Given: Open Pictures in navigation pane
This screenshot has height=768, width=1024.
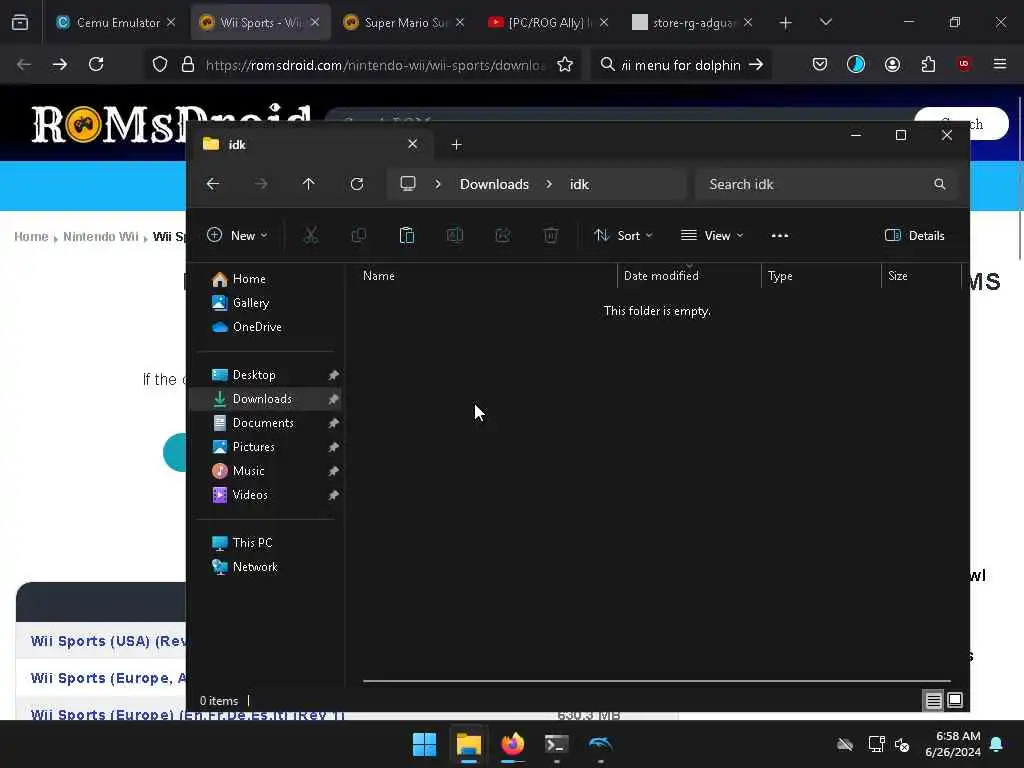Looking at the screenshot, I should pos(253,447).
